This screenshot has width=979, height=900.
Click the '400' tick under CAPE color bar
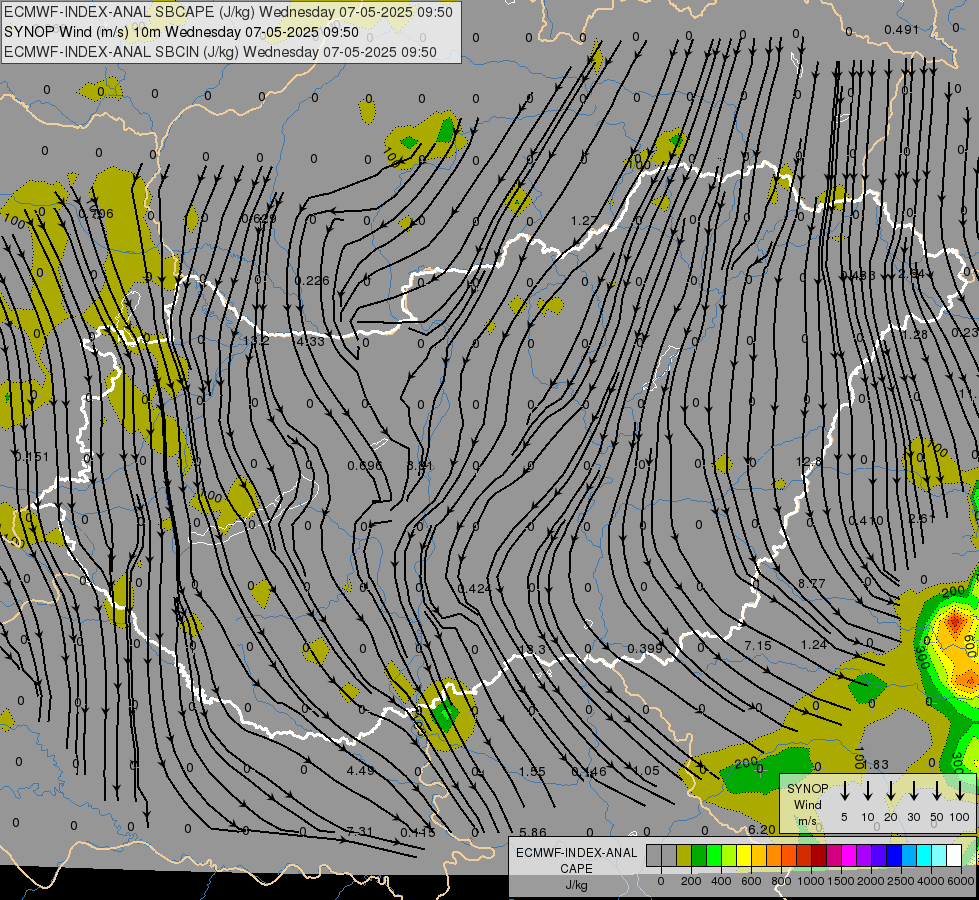(721, 881)
